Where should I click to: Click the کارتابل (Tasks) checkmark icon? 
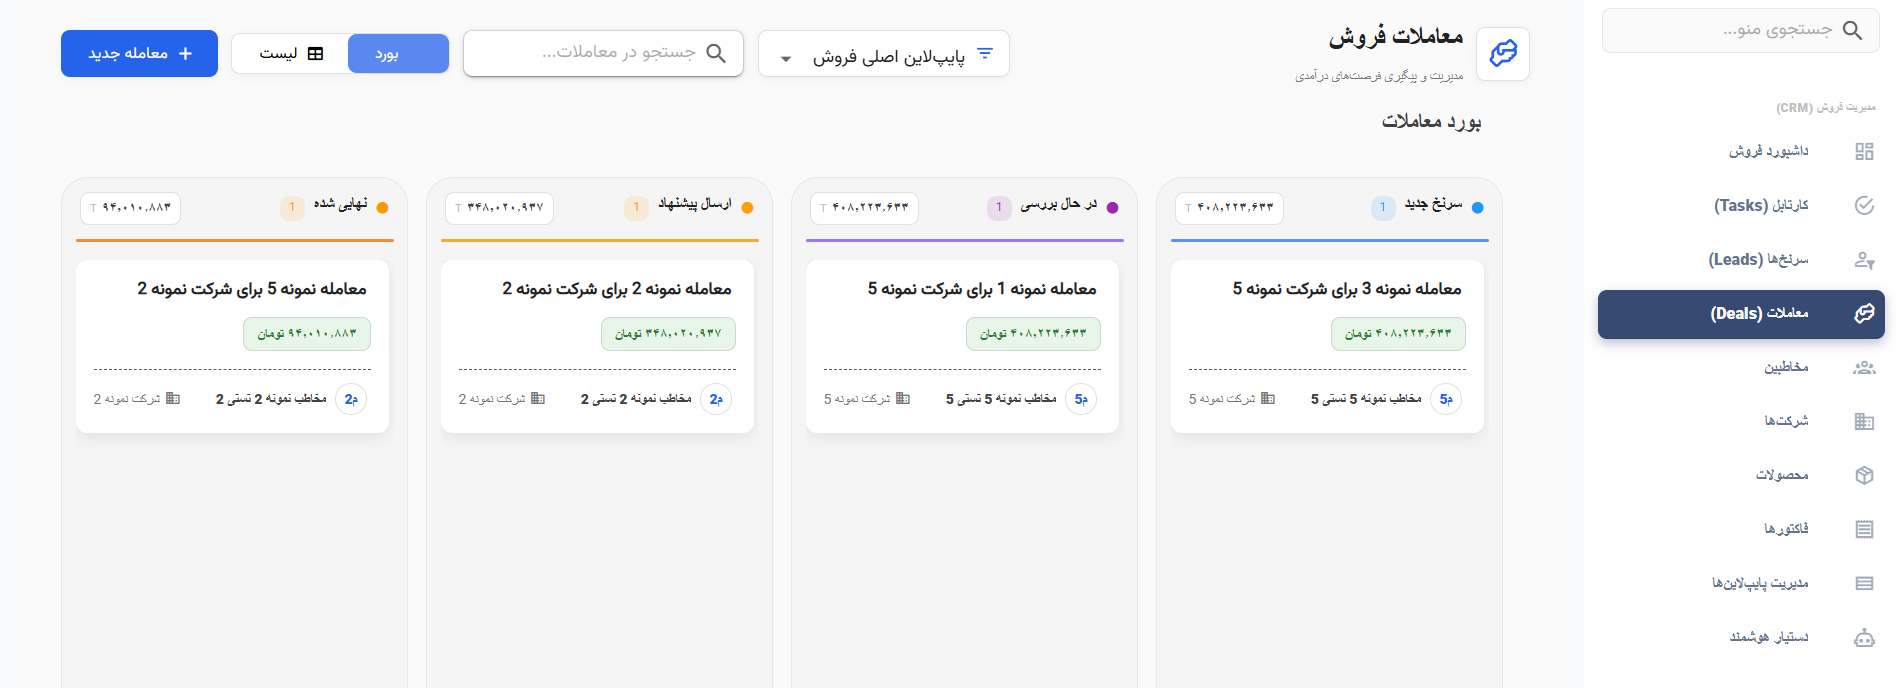(1864, 205)
